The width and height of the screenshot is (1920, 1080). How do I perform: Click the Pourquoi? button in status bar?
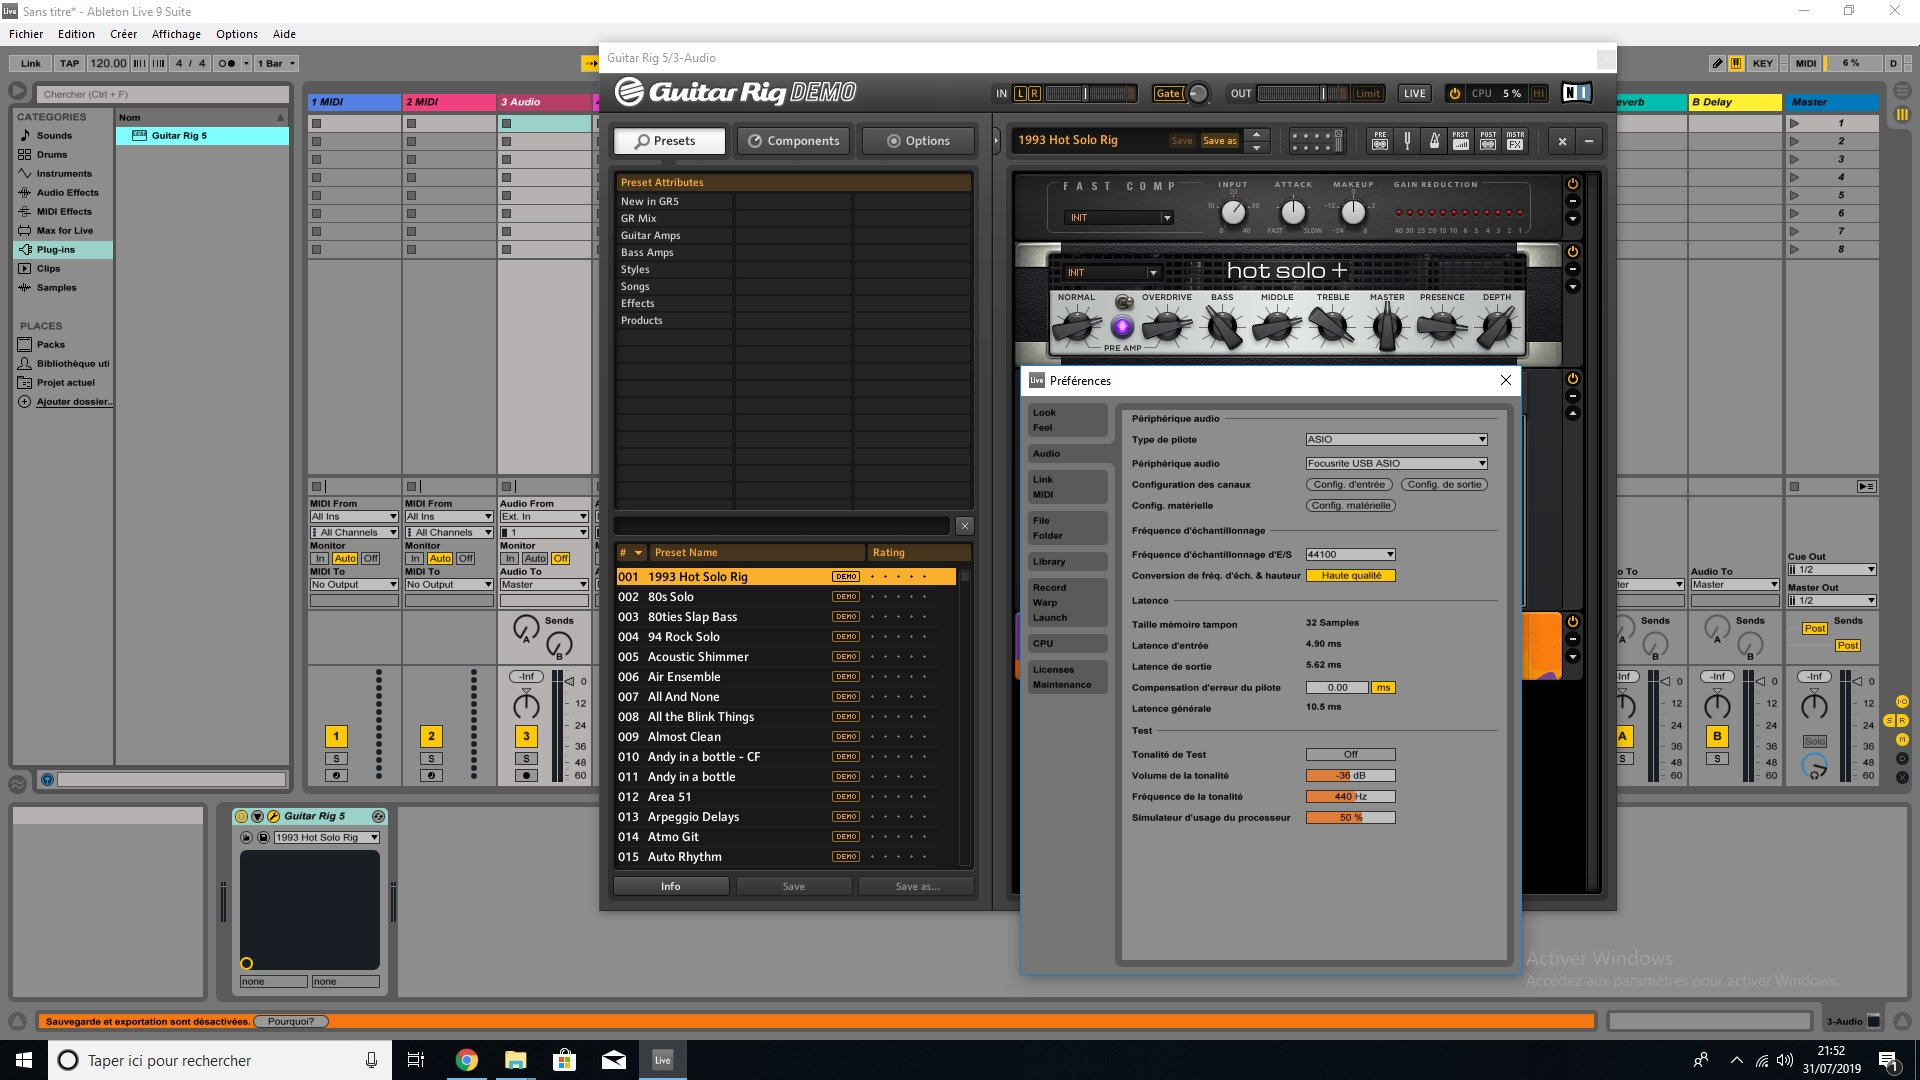point(290,1022)
